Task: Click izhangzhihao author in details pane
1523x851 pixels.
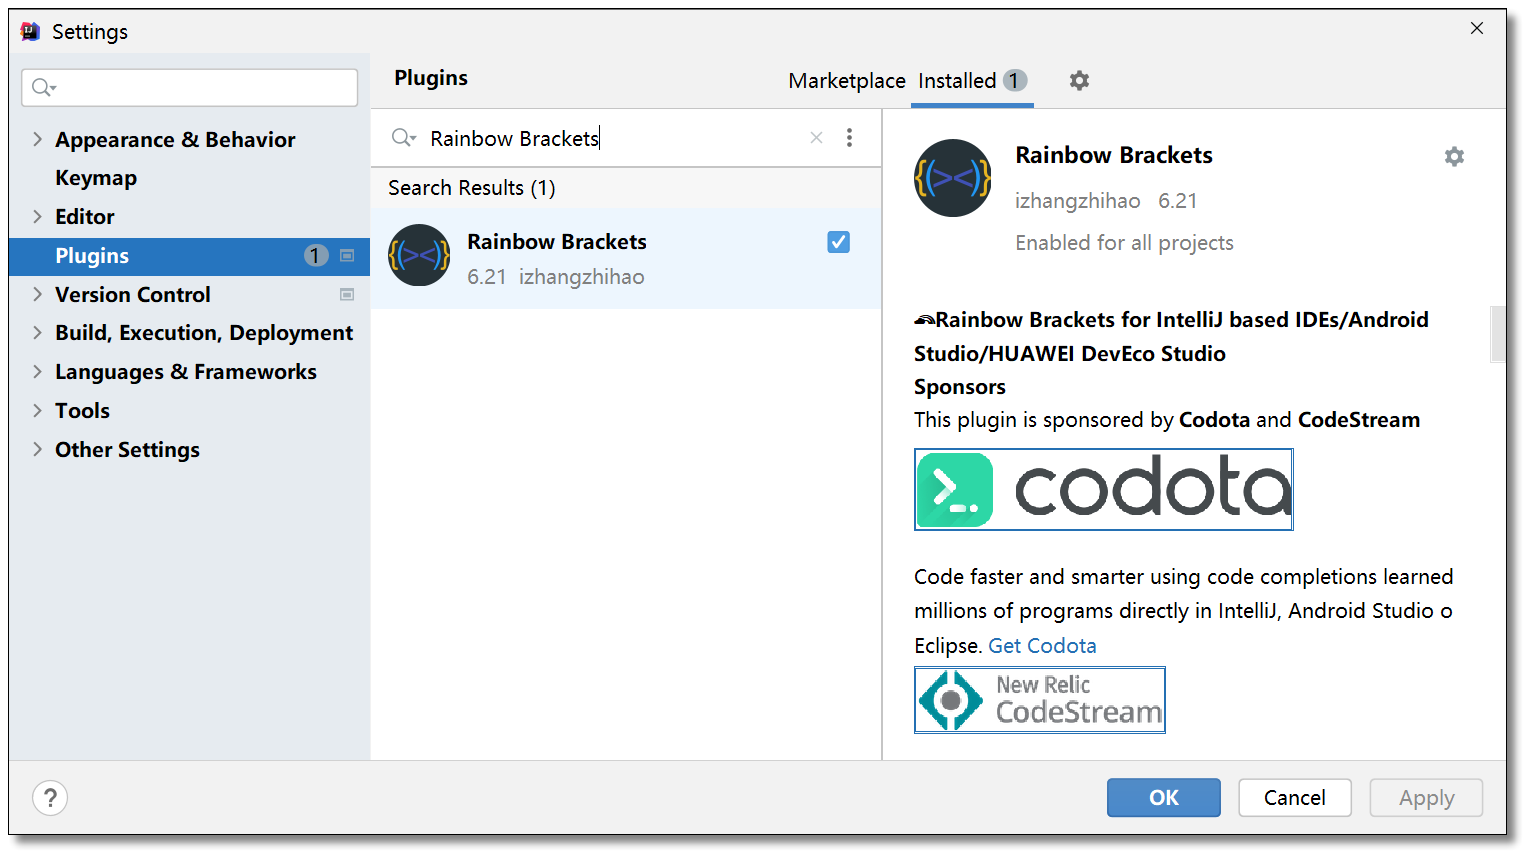Action: [1077, 201]
